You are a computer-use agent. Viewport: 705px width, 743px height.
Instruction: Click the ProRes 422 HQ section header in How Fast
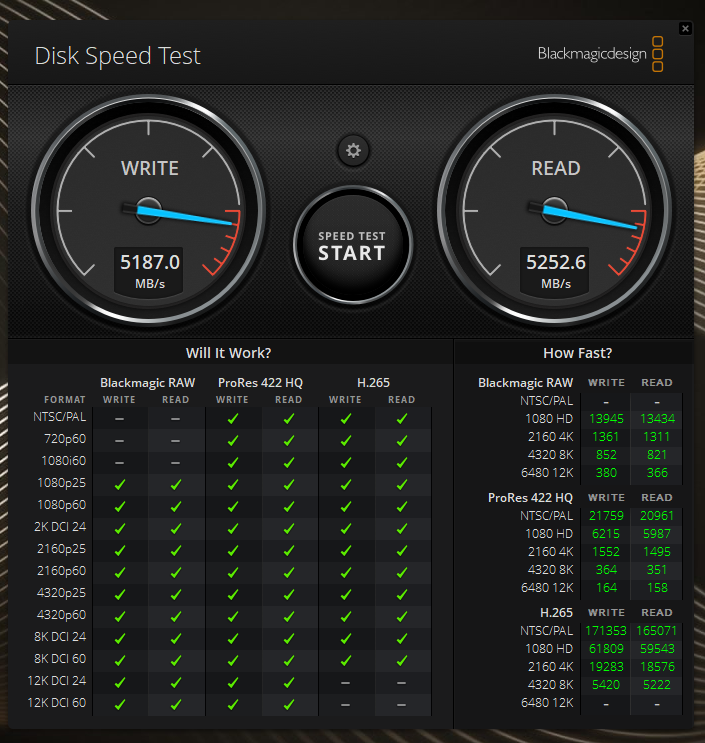[530, 498]
